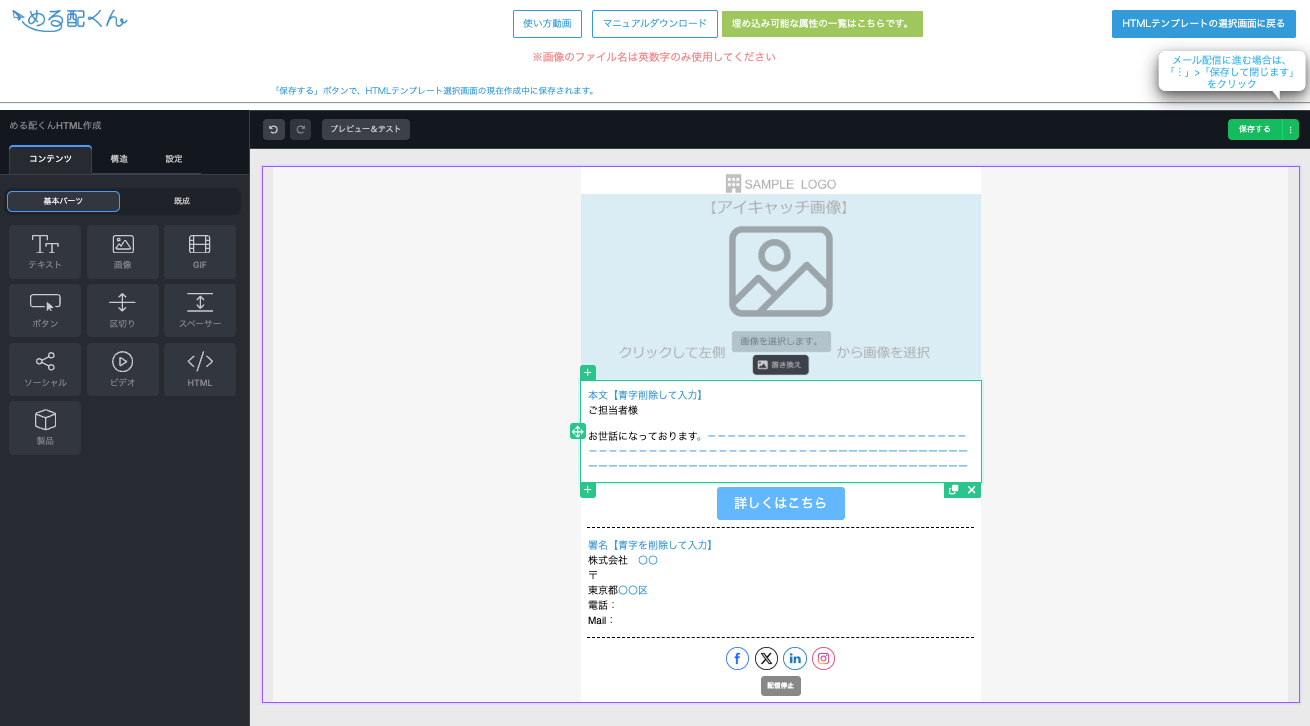This screenshot has height=726, width=1310.
Task: Expand the save options next to 保存する
Action: 1290,129
